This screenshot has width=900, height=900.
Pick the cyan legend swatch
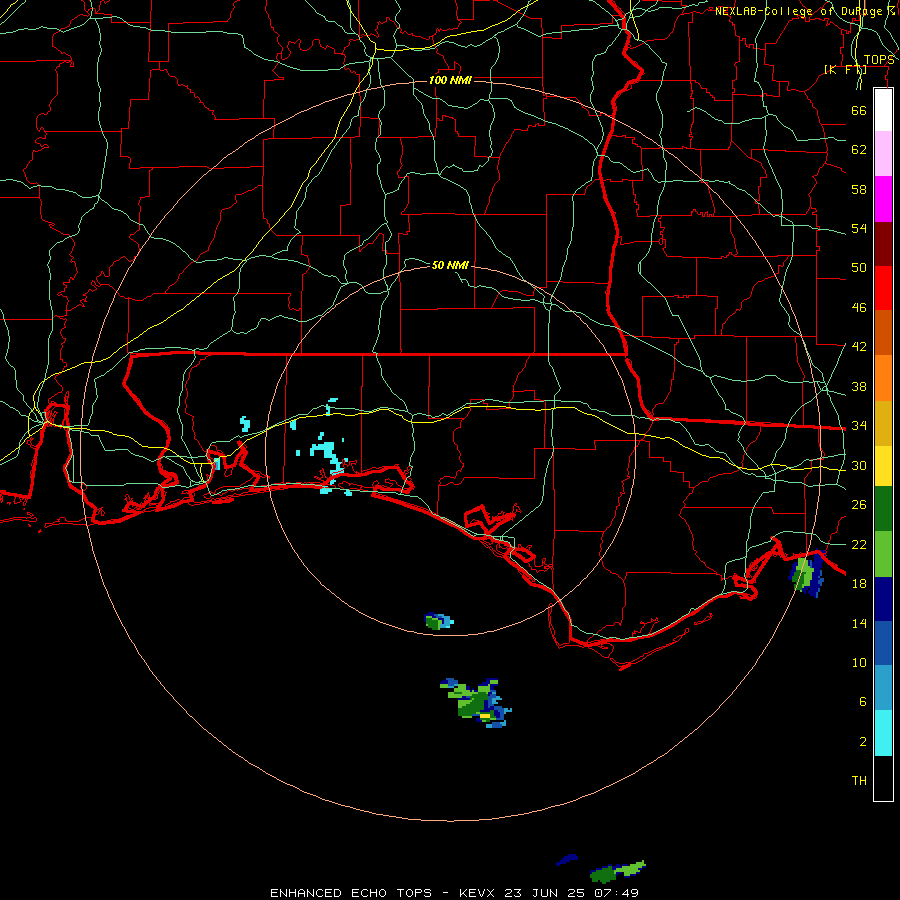point(883,733)
